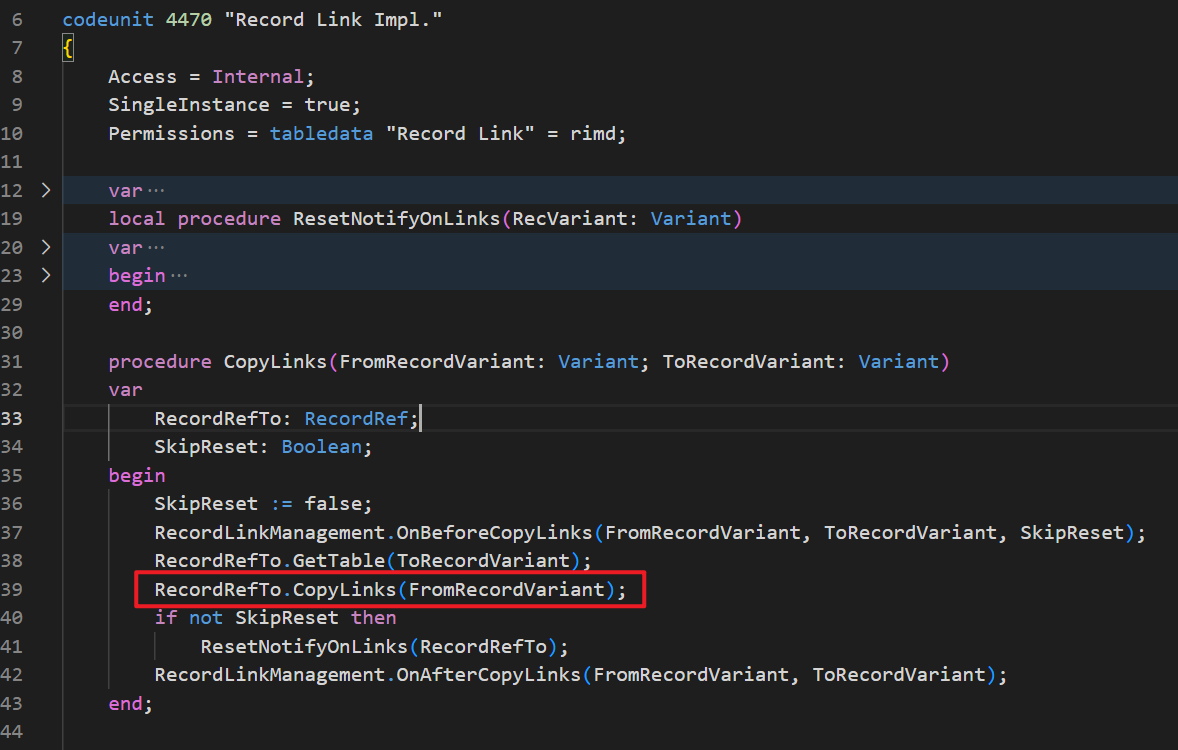Unfold the collapsed begin block on line 23
This screenshot has width=1178, height=750.
tap(45, 275)
